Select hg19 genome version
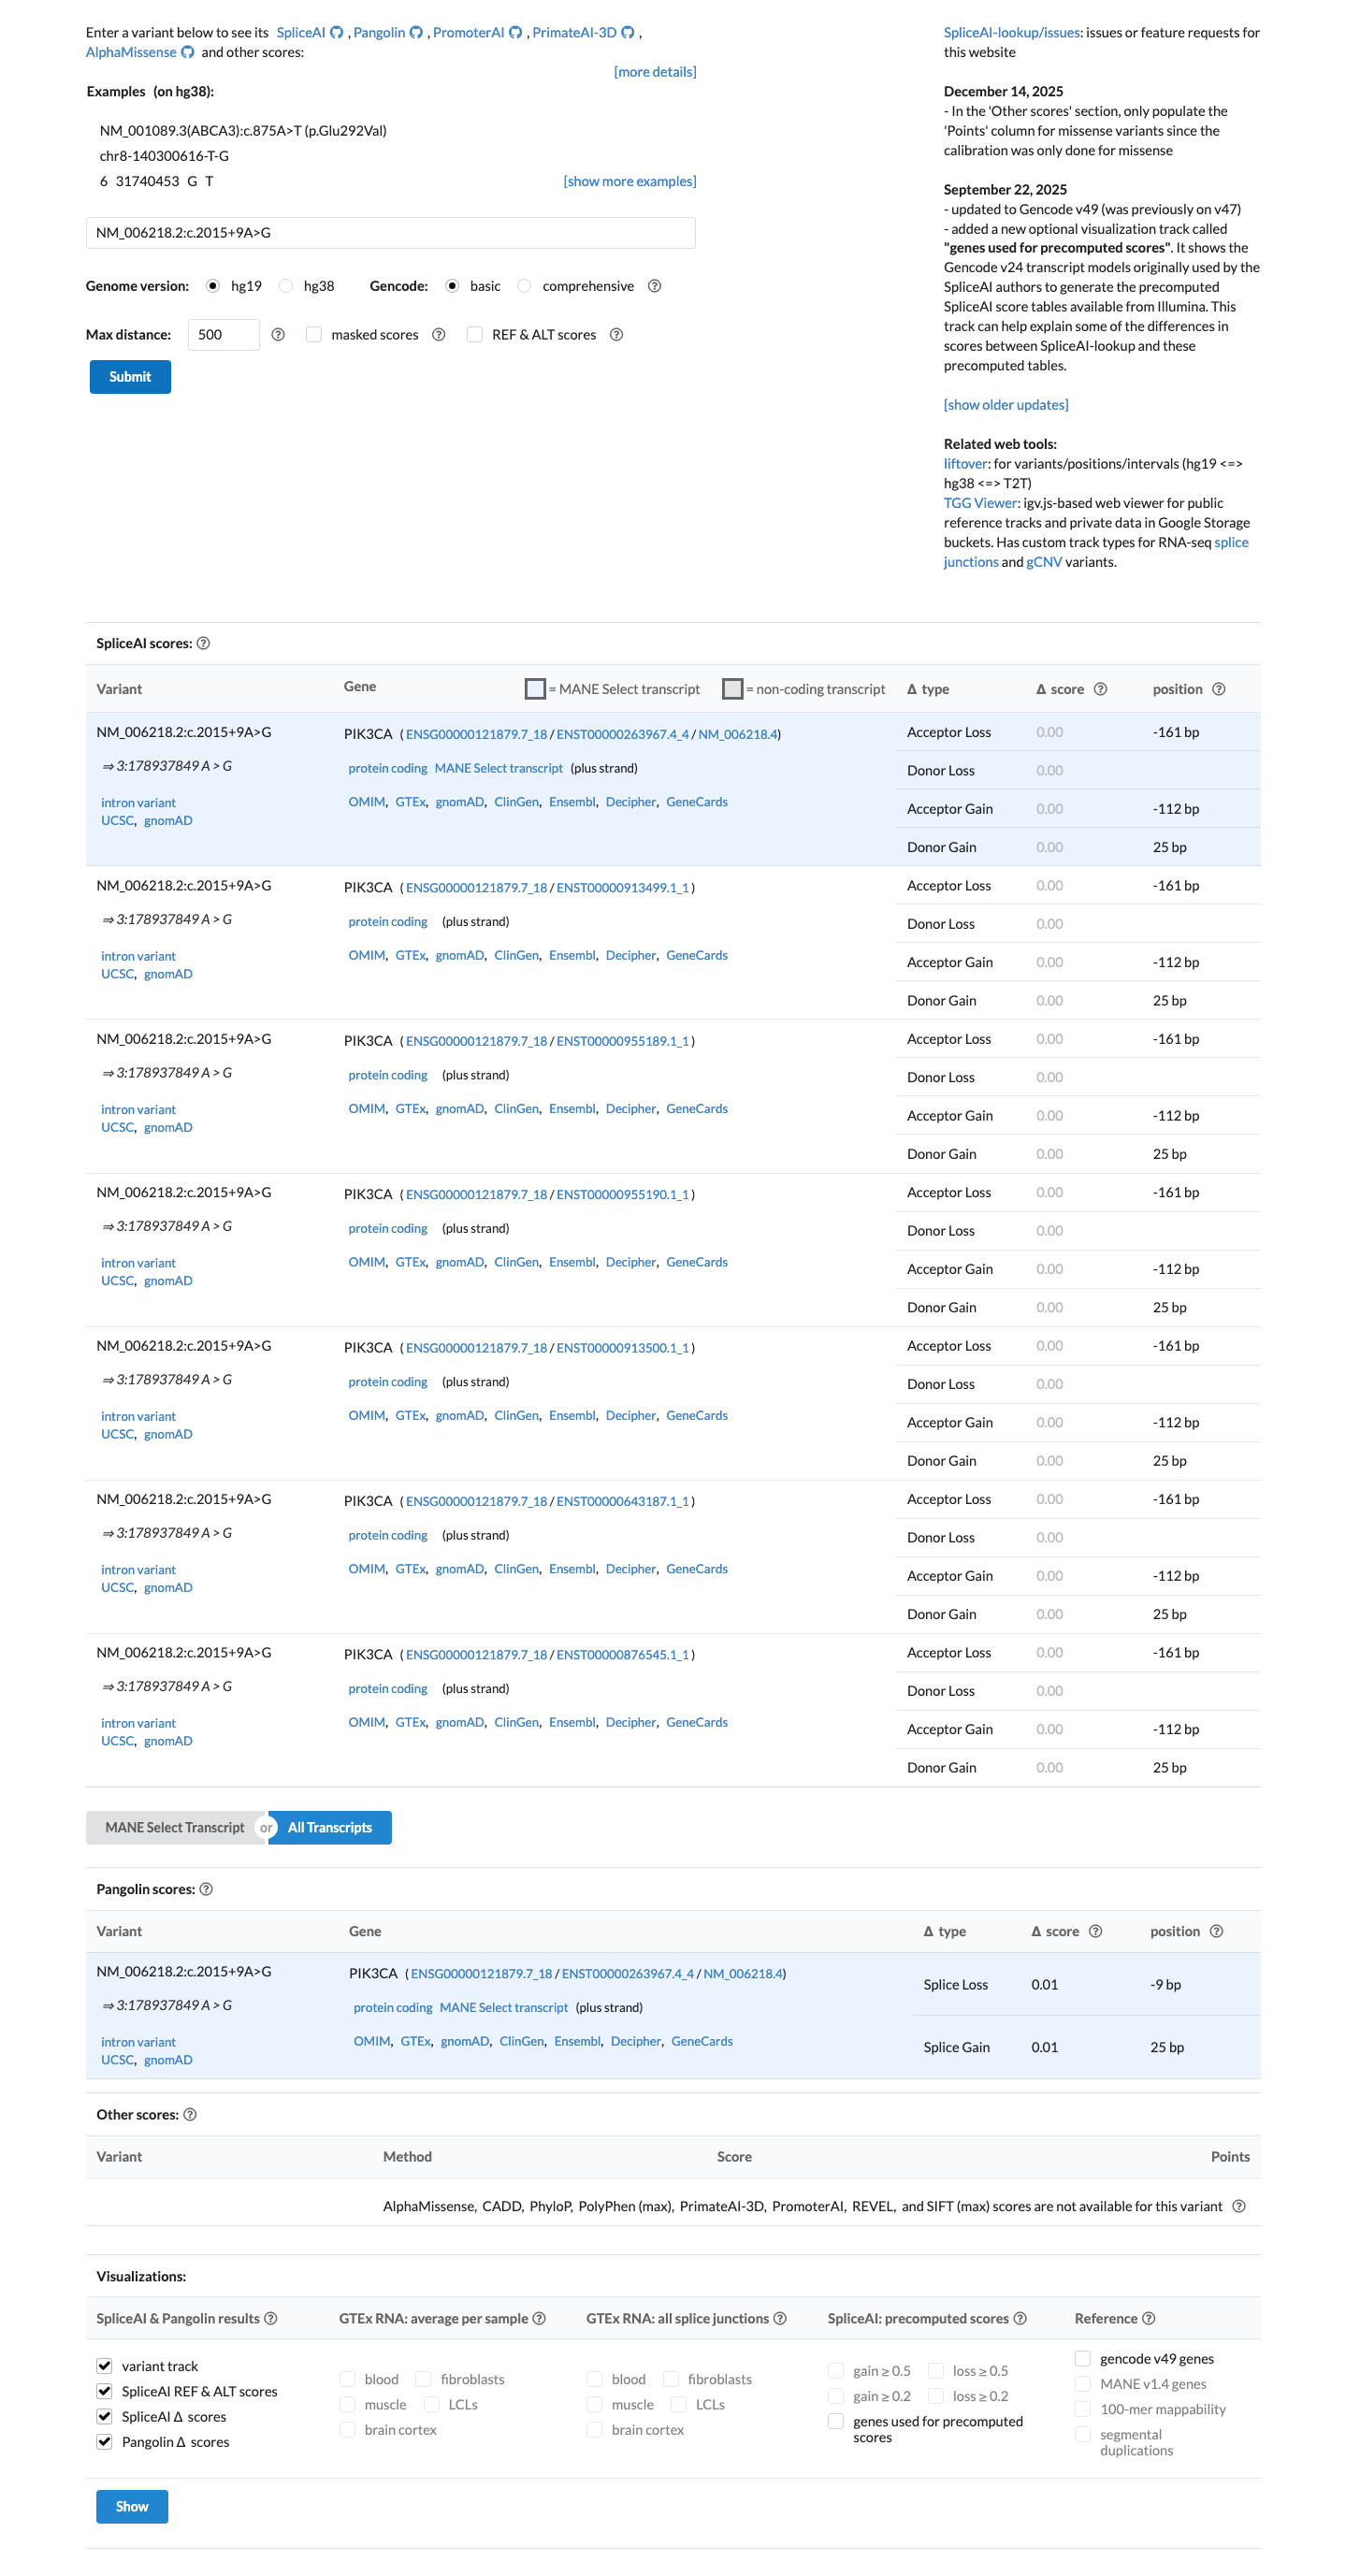The image size is (1360, 2576). pos(212,286)
